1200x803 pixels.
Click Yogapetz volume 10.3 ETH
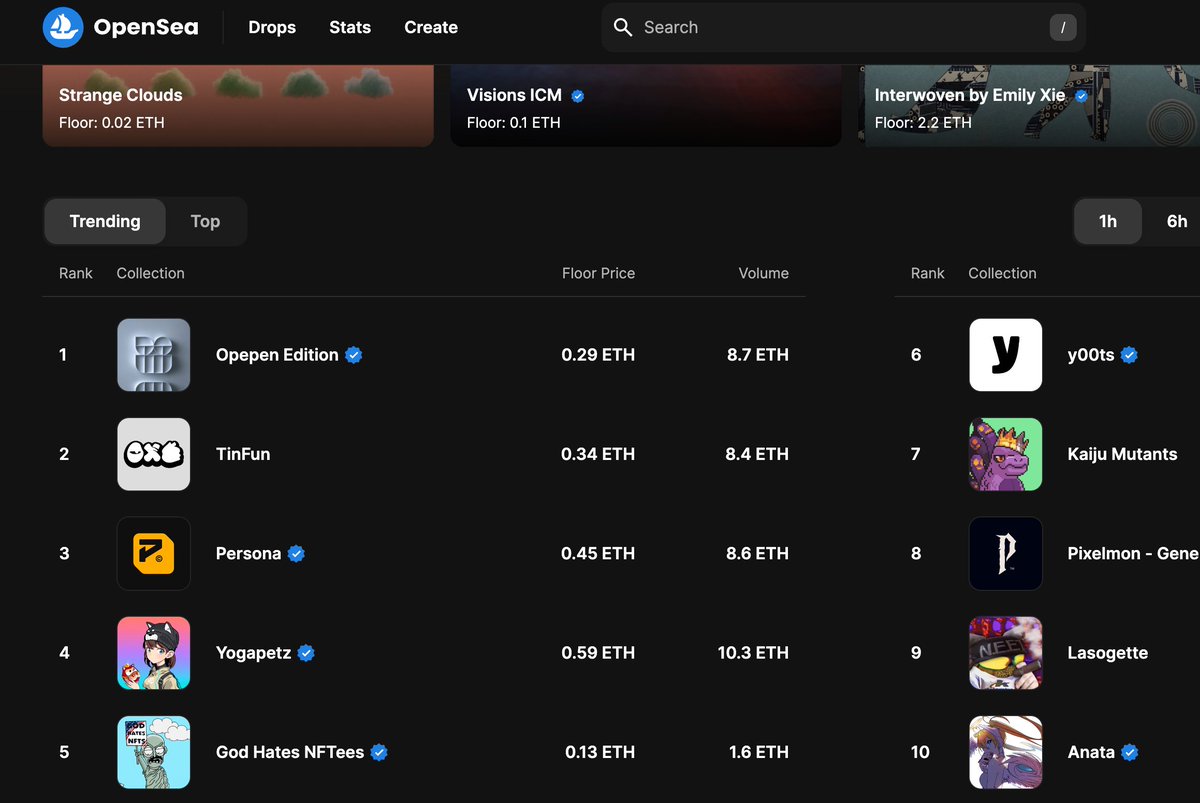click(753, 653)
